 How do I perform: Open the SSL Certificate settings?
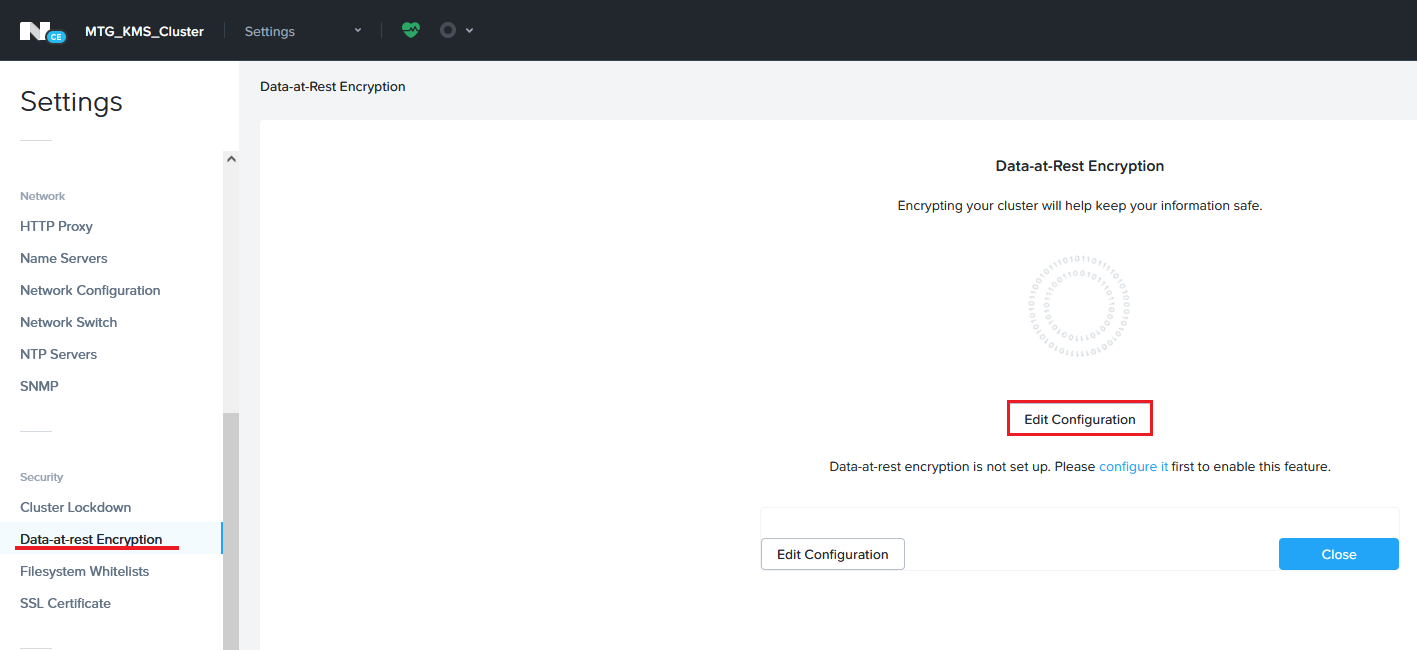(x=65, y=603)
